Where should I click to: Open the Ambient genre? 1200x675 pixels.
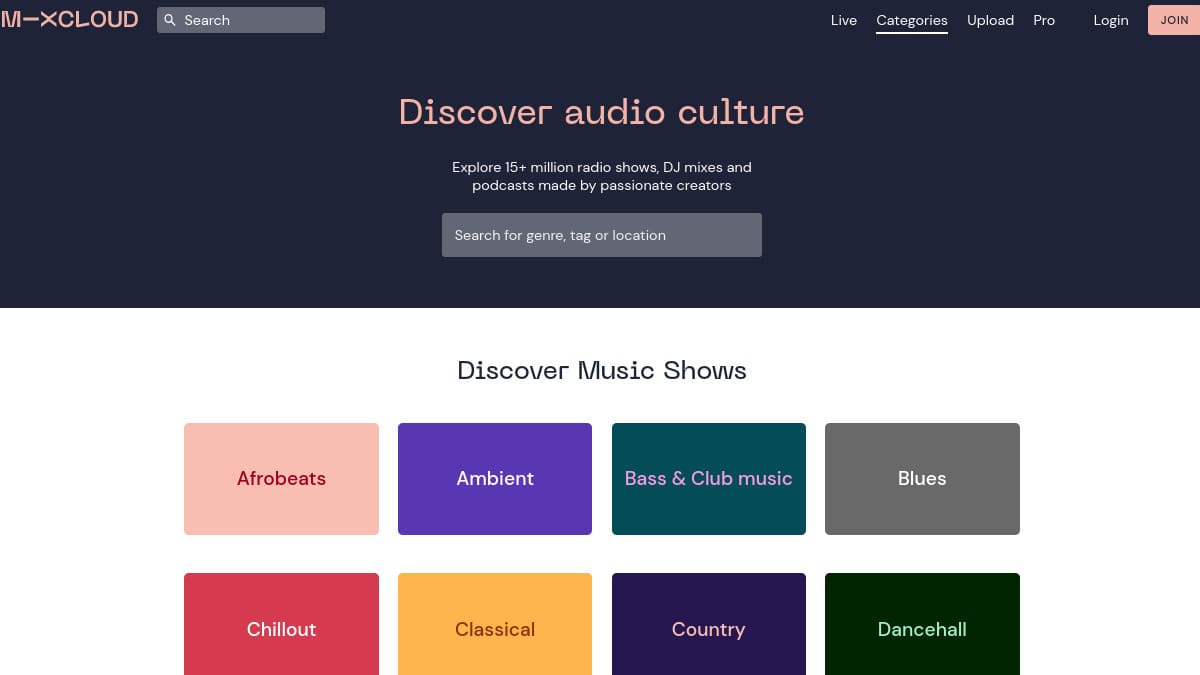coord(495,478)
